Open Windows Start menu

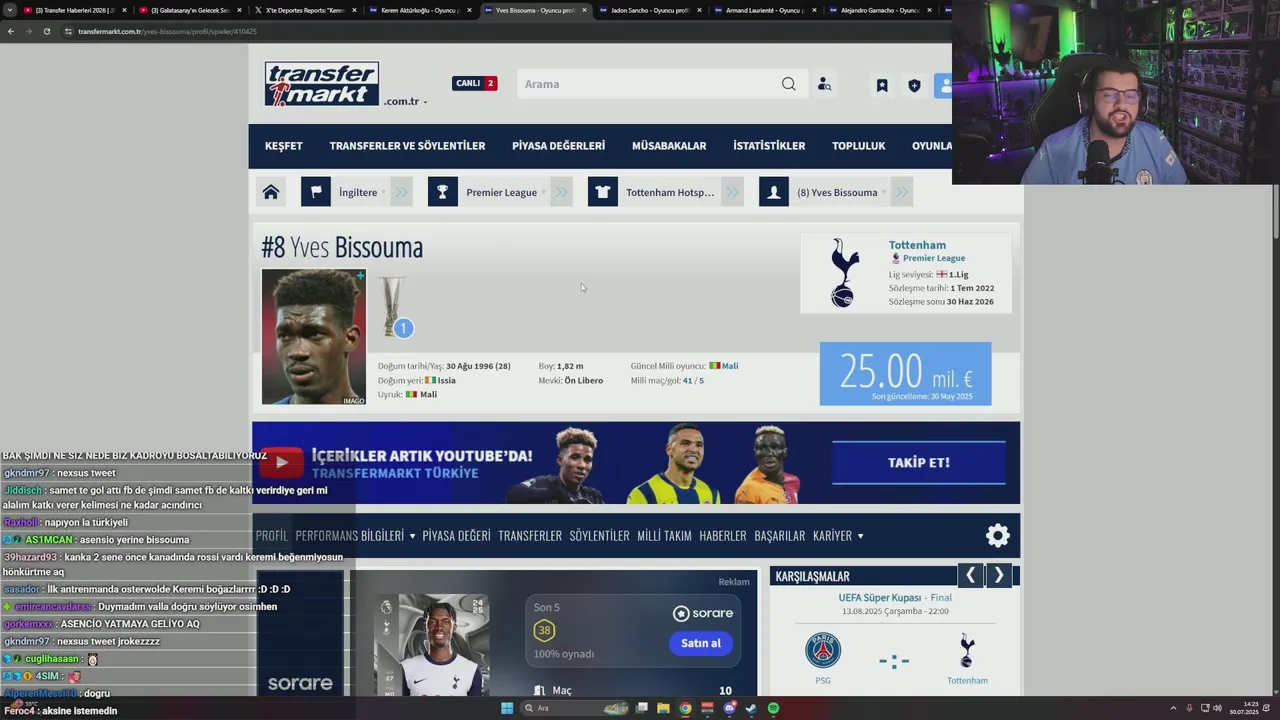(507, 708)
